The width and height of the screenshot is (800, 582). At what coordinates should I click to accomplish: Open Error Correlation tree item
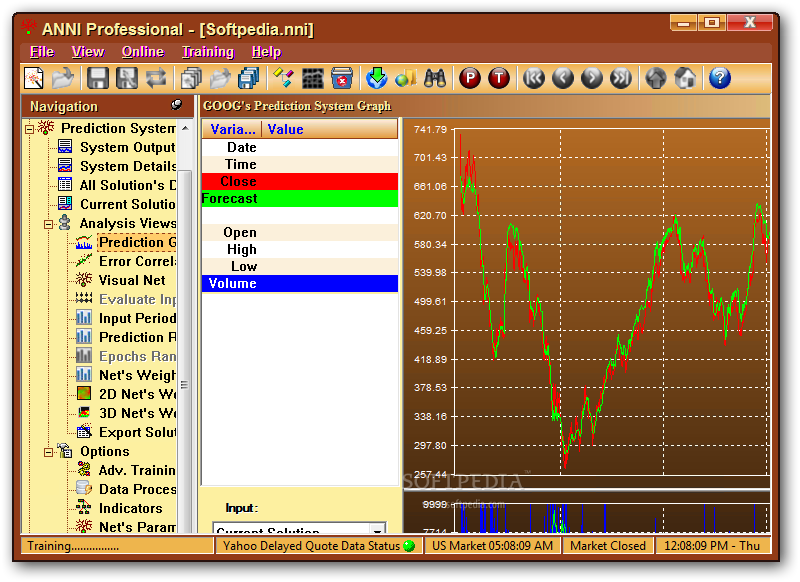tap(137, 261)
